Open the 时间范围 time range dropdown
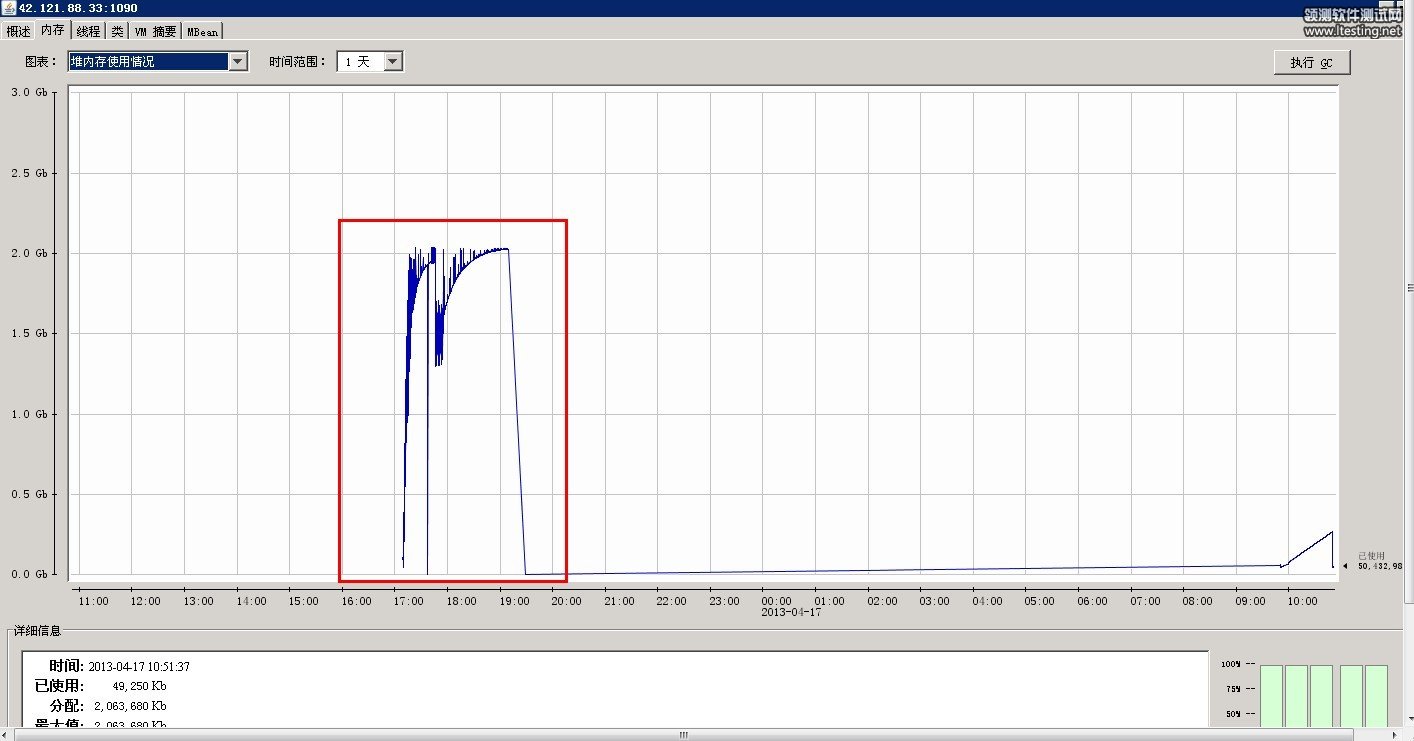This screenshot has height=741, width=1414. (x=393, y=62)
